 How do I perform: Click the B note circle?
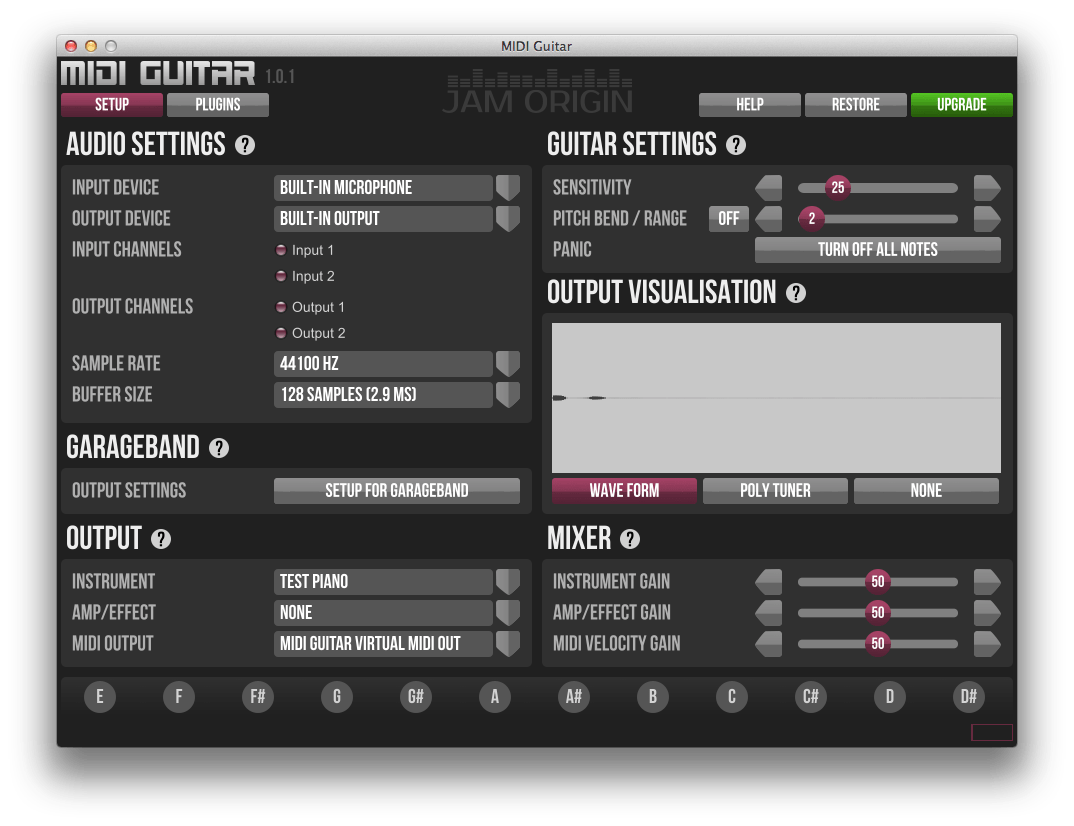click(653, 697)
